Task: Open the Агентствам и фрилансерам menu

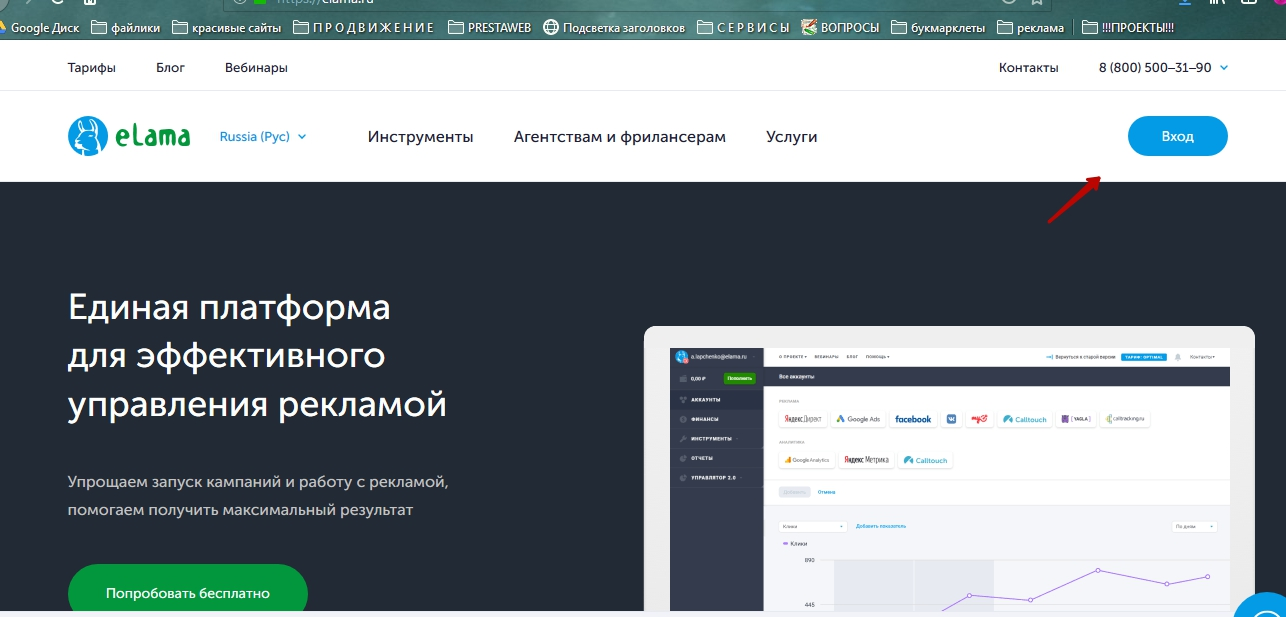Action: pos(620,137)
